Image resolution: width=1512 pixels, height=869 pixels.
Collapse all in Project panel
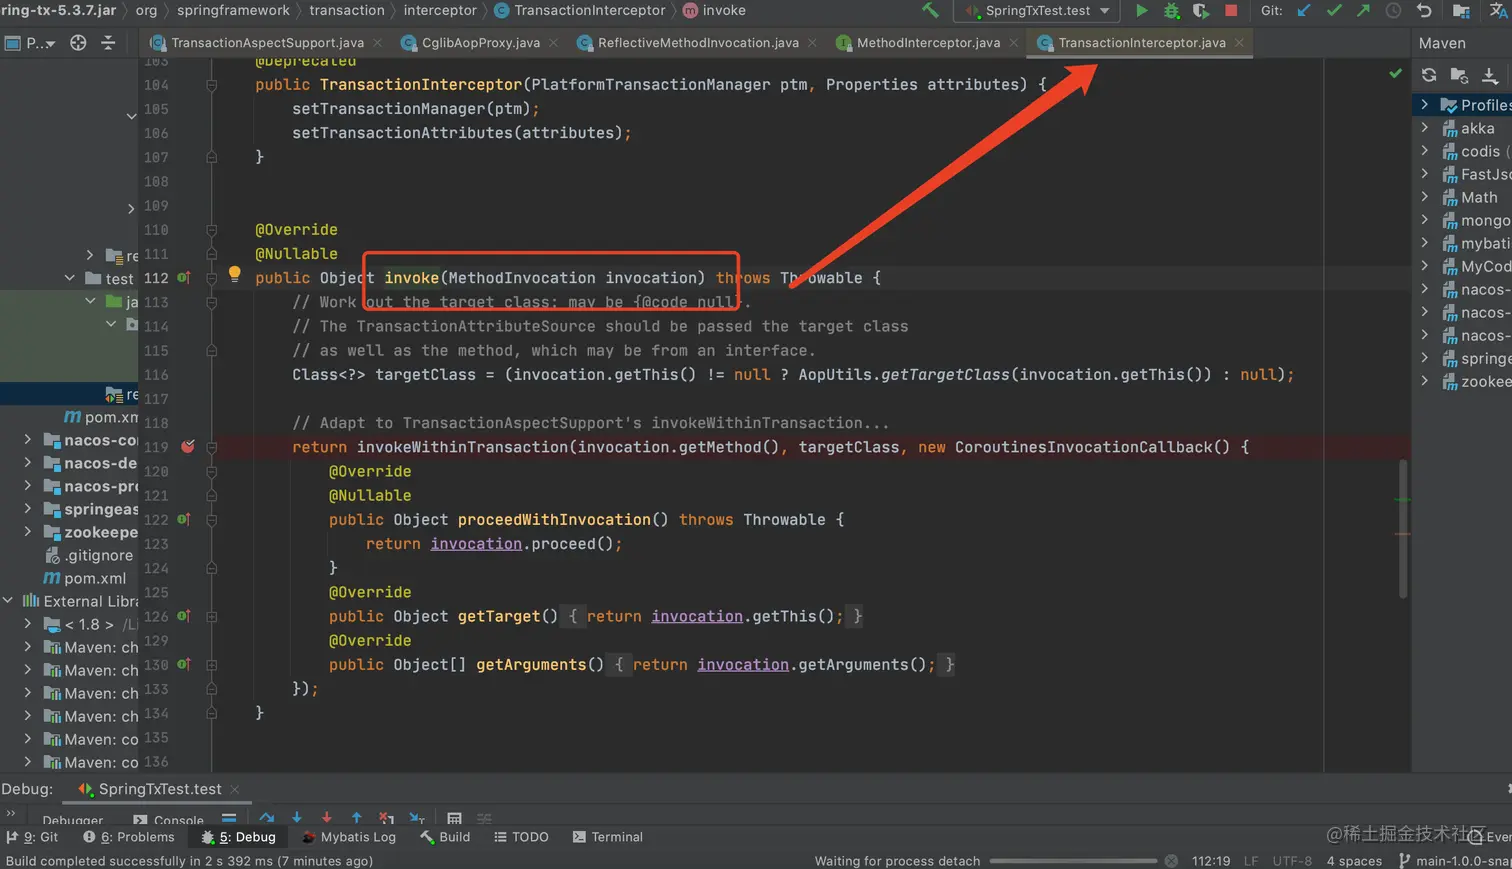[108, 43]
